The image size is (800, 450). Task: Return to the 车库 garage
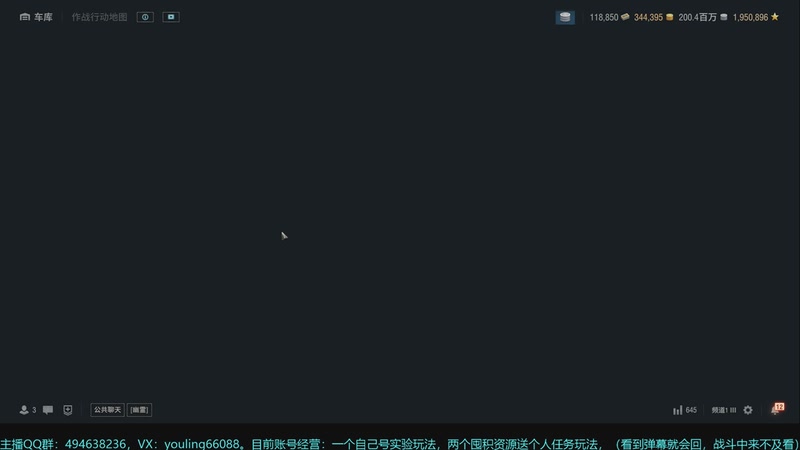tap(36, 17)
